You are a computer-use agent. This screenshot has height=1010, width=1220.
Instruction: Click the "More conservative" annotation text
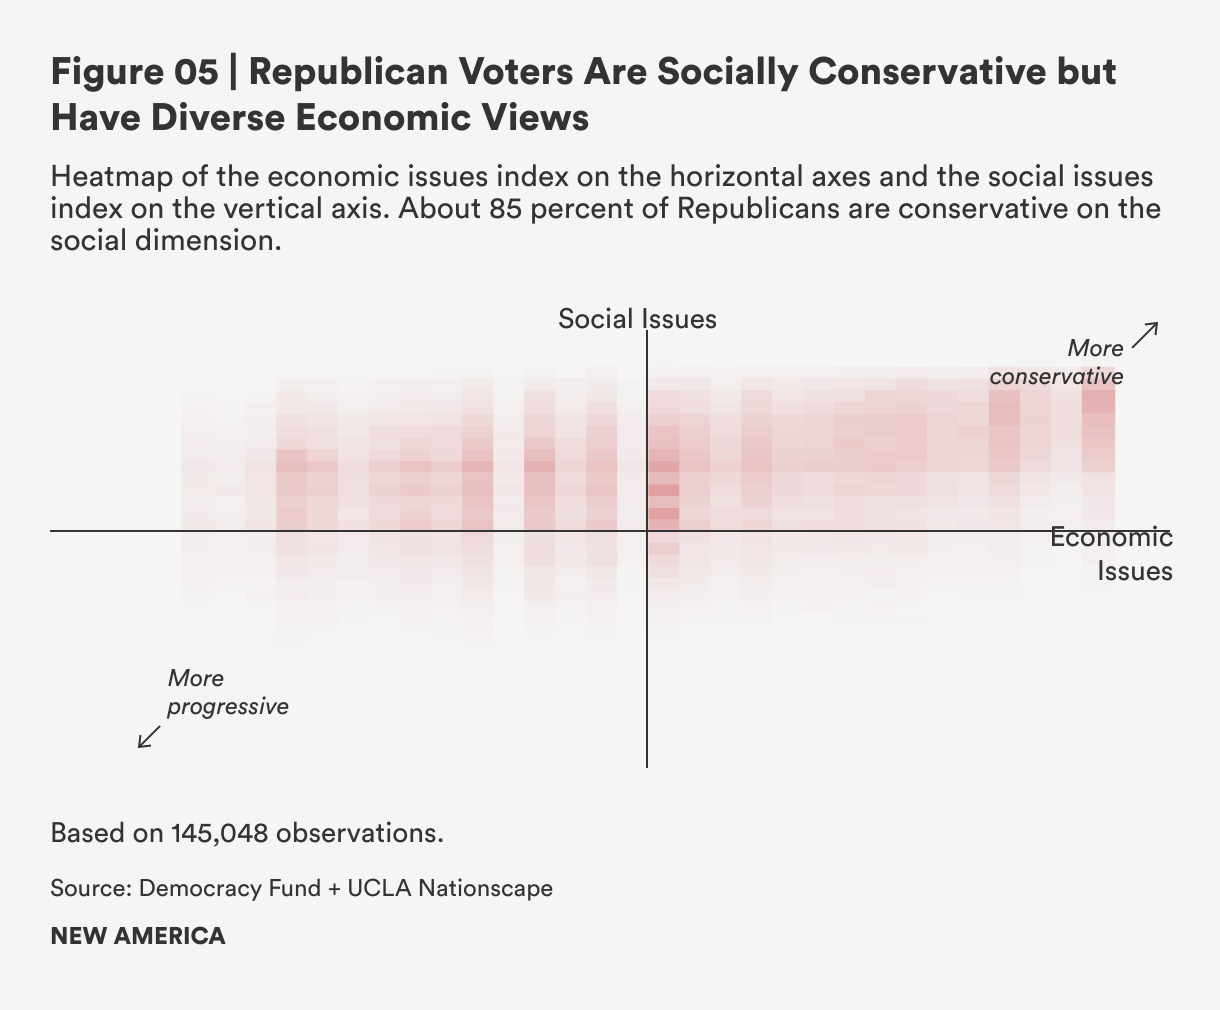coord(1057,362)
